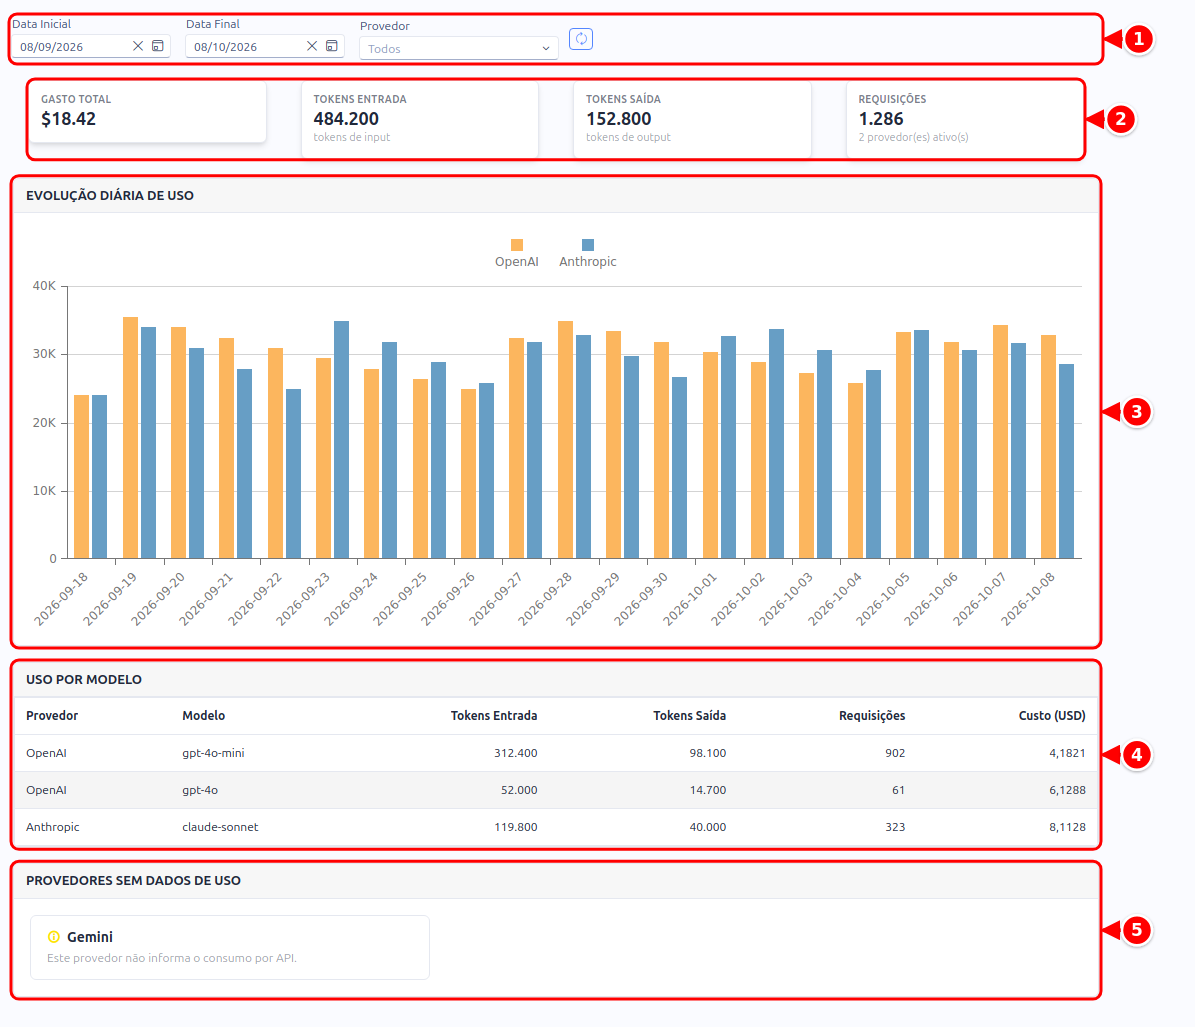
Task: Click the 2 provedor(es) ativo(s) subtitle
Action: pos(913,137)
